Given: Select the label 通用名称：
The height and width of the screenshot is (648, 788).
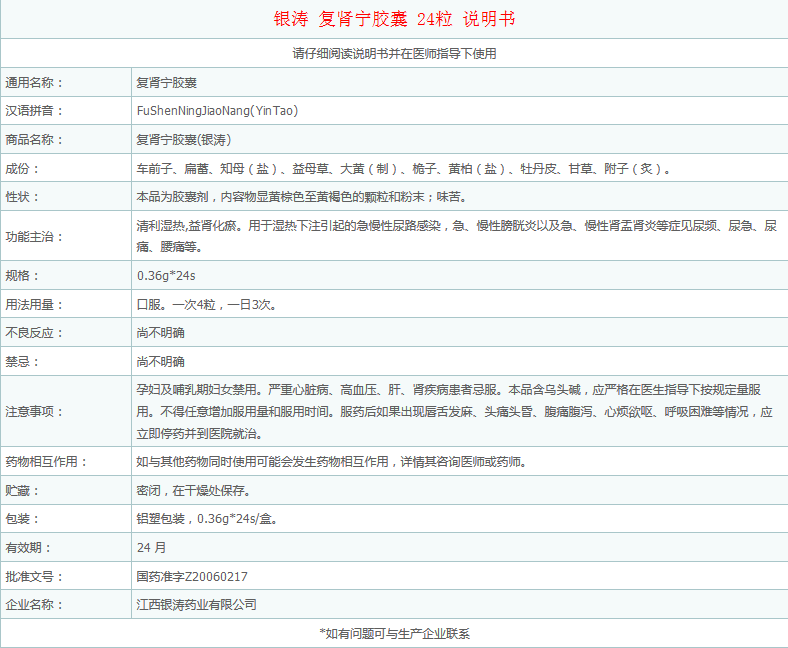Looking at the screenshot, I should coord(34,82).
